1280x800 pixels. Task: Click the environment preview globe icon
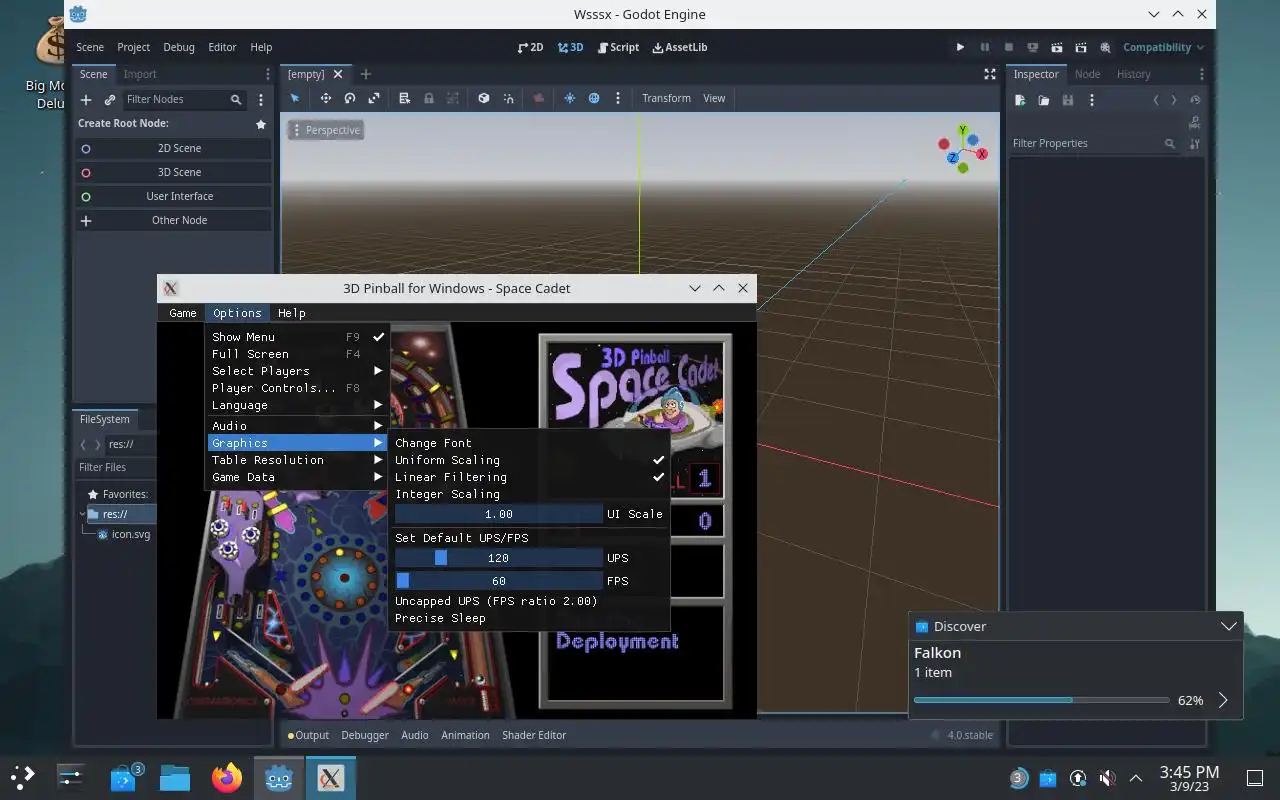coord(594,98)
